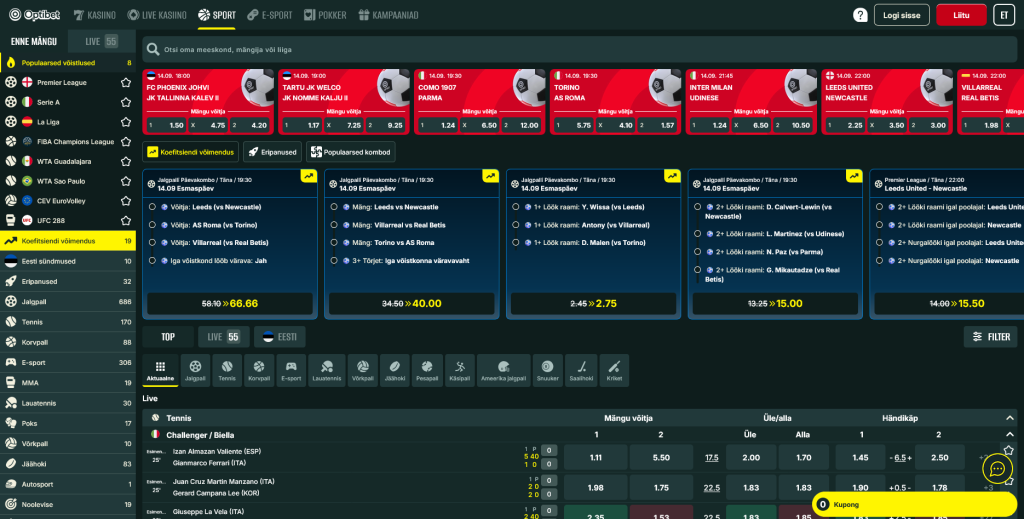Open Korvpall in the sidebar list
The width and height of the screenshot is (1024, 519).
tap(68, 342)
